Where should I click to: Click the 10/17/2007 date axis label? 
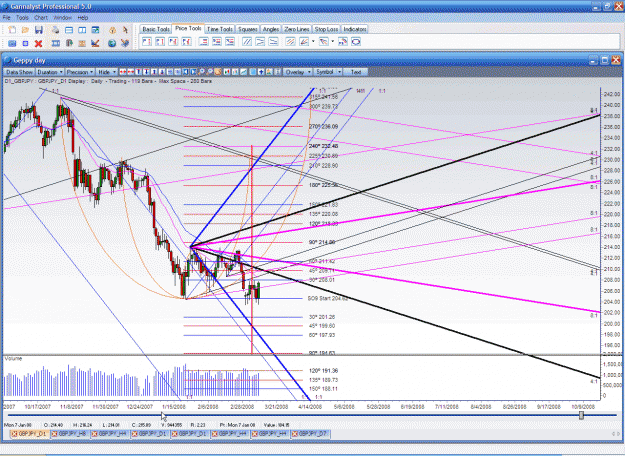pyautogui.click(x=37, y=407)
